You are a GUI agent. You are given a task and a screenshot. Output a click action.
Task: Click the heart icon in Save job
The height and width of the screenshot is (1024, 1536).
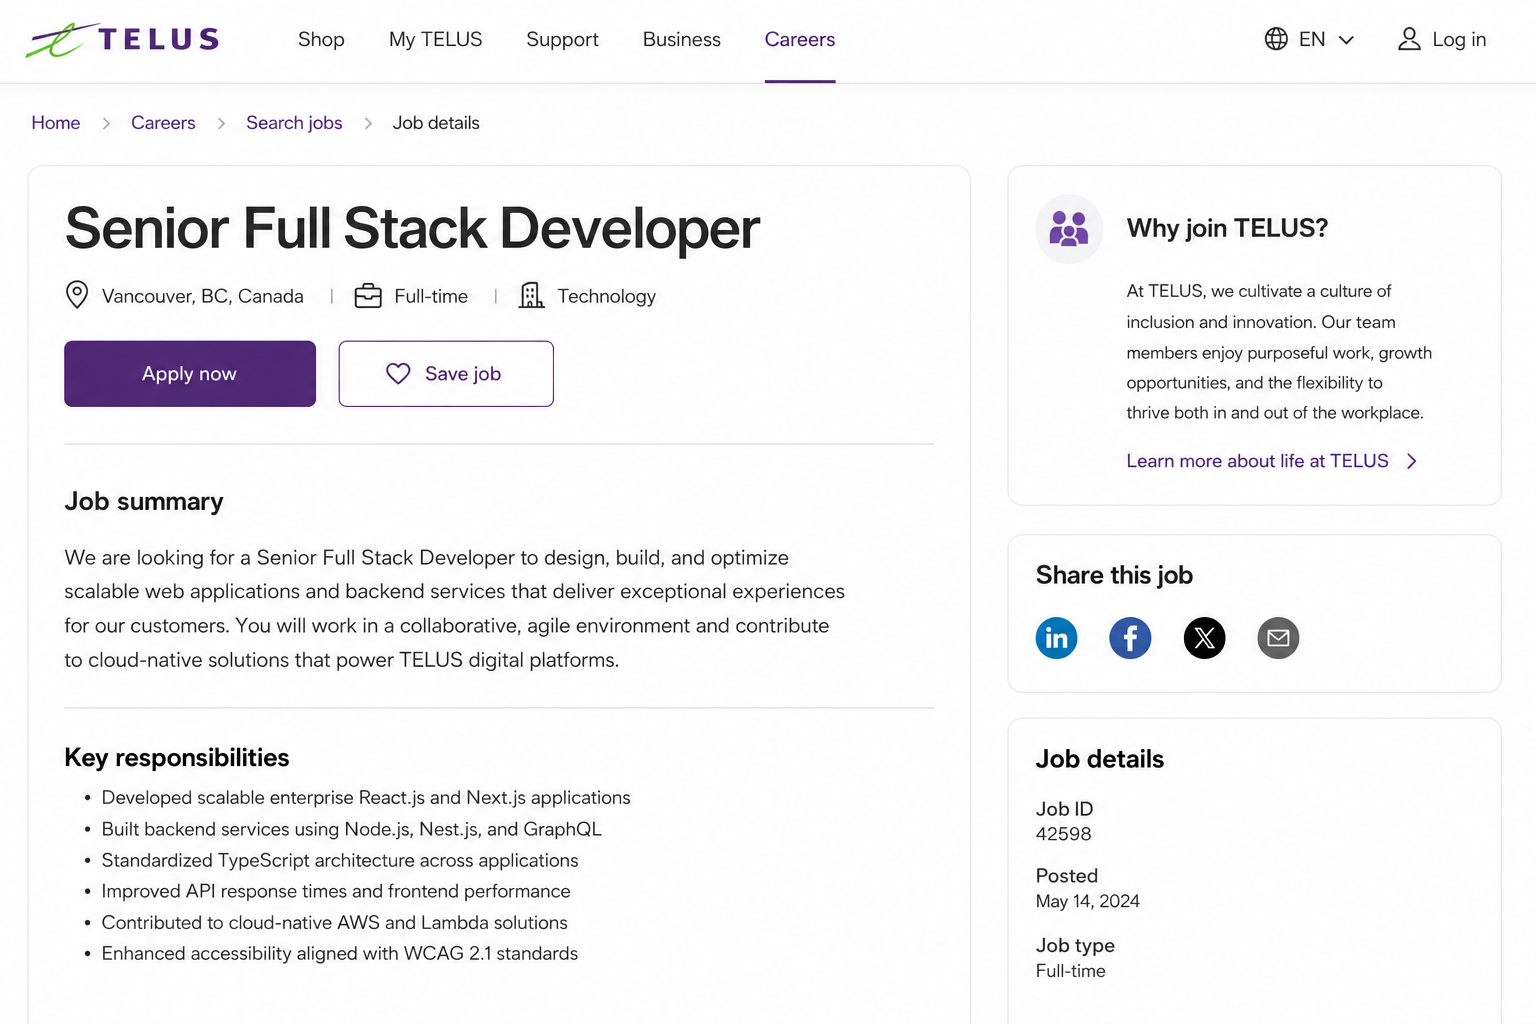coord(398,374)
